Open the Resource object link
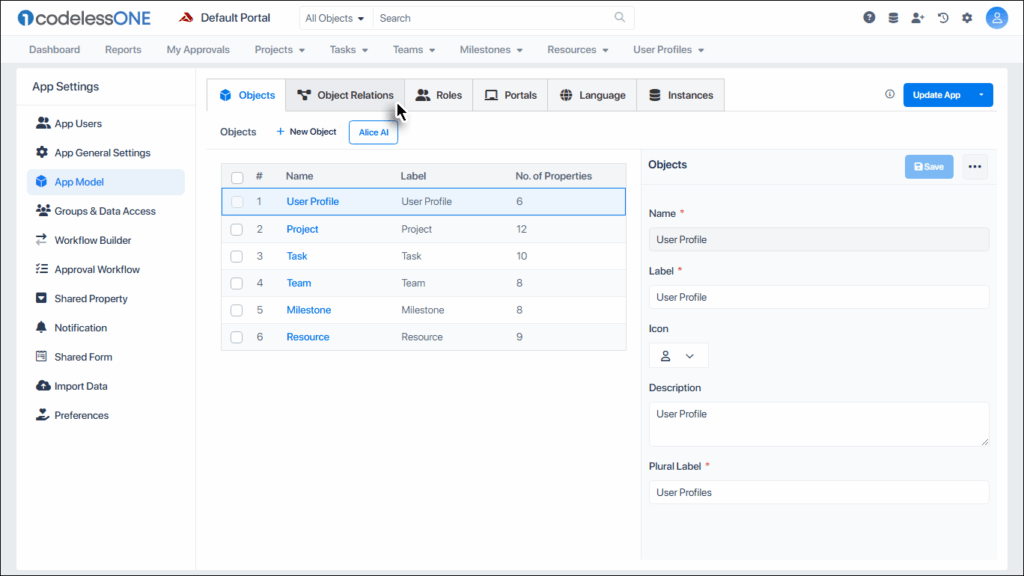This screenshot has height=576, width=1024. [x=307, y=337]
